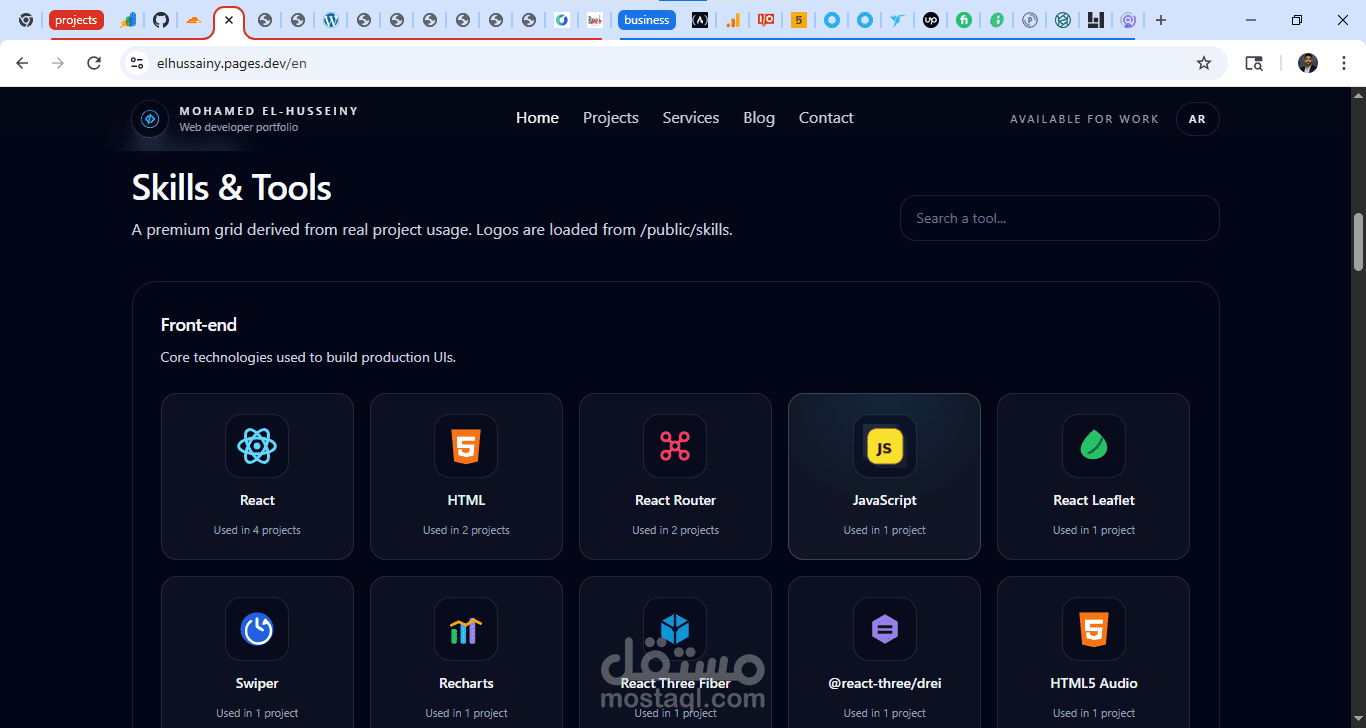Click 'Used in 2 projects' under HTML

pos(466,530)
